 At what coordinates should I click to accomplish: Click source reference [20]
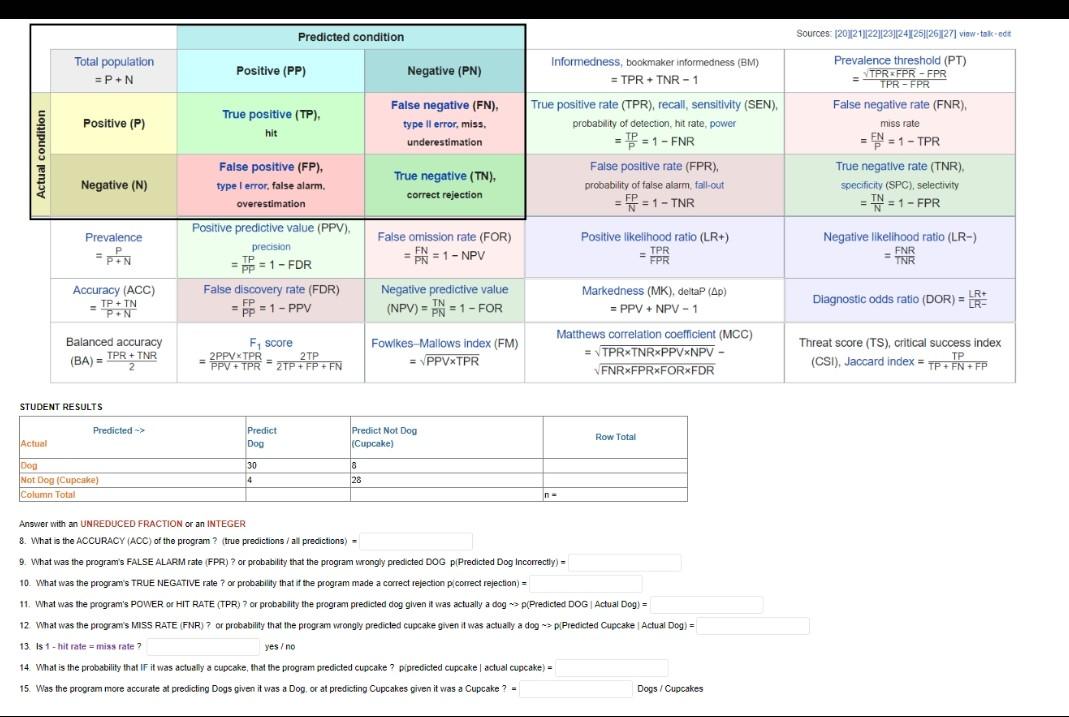point(842,33)
